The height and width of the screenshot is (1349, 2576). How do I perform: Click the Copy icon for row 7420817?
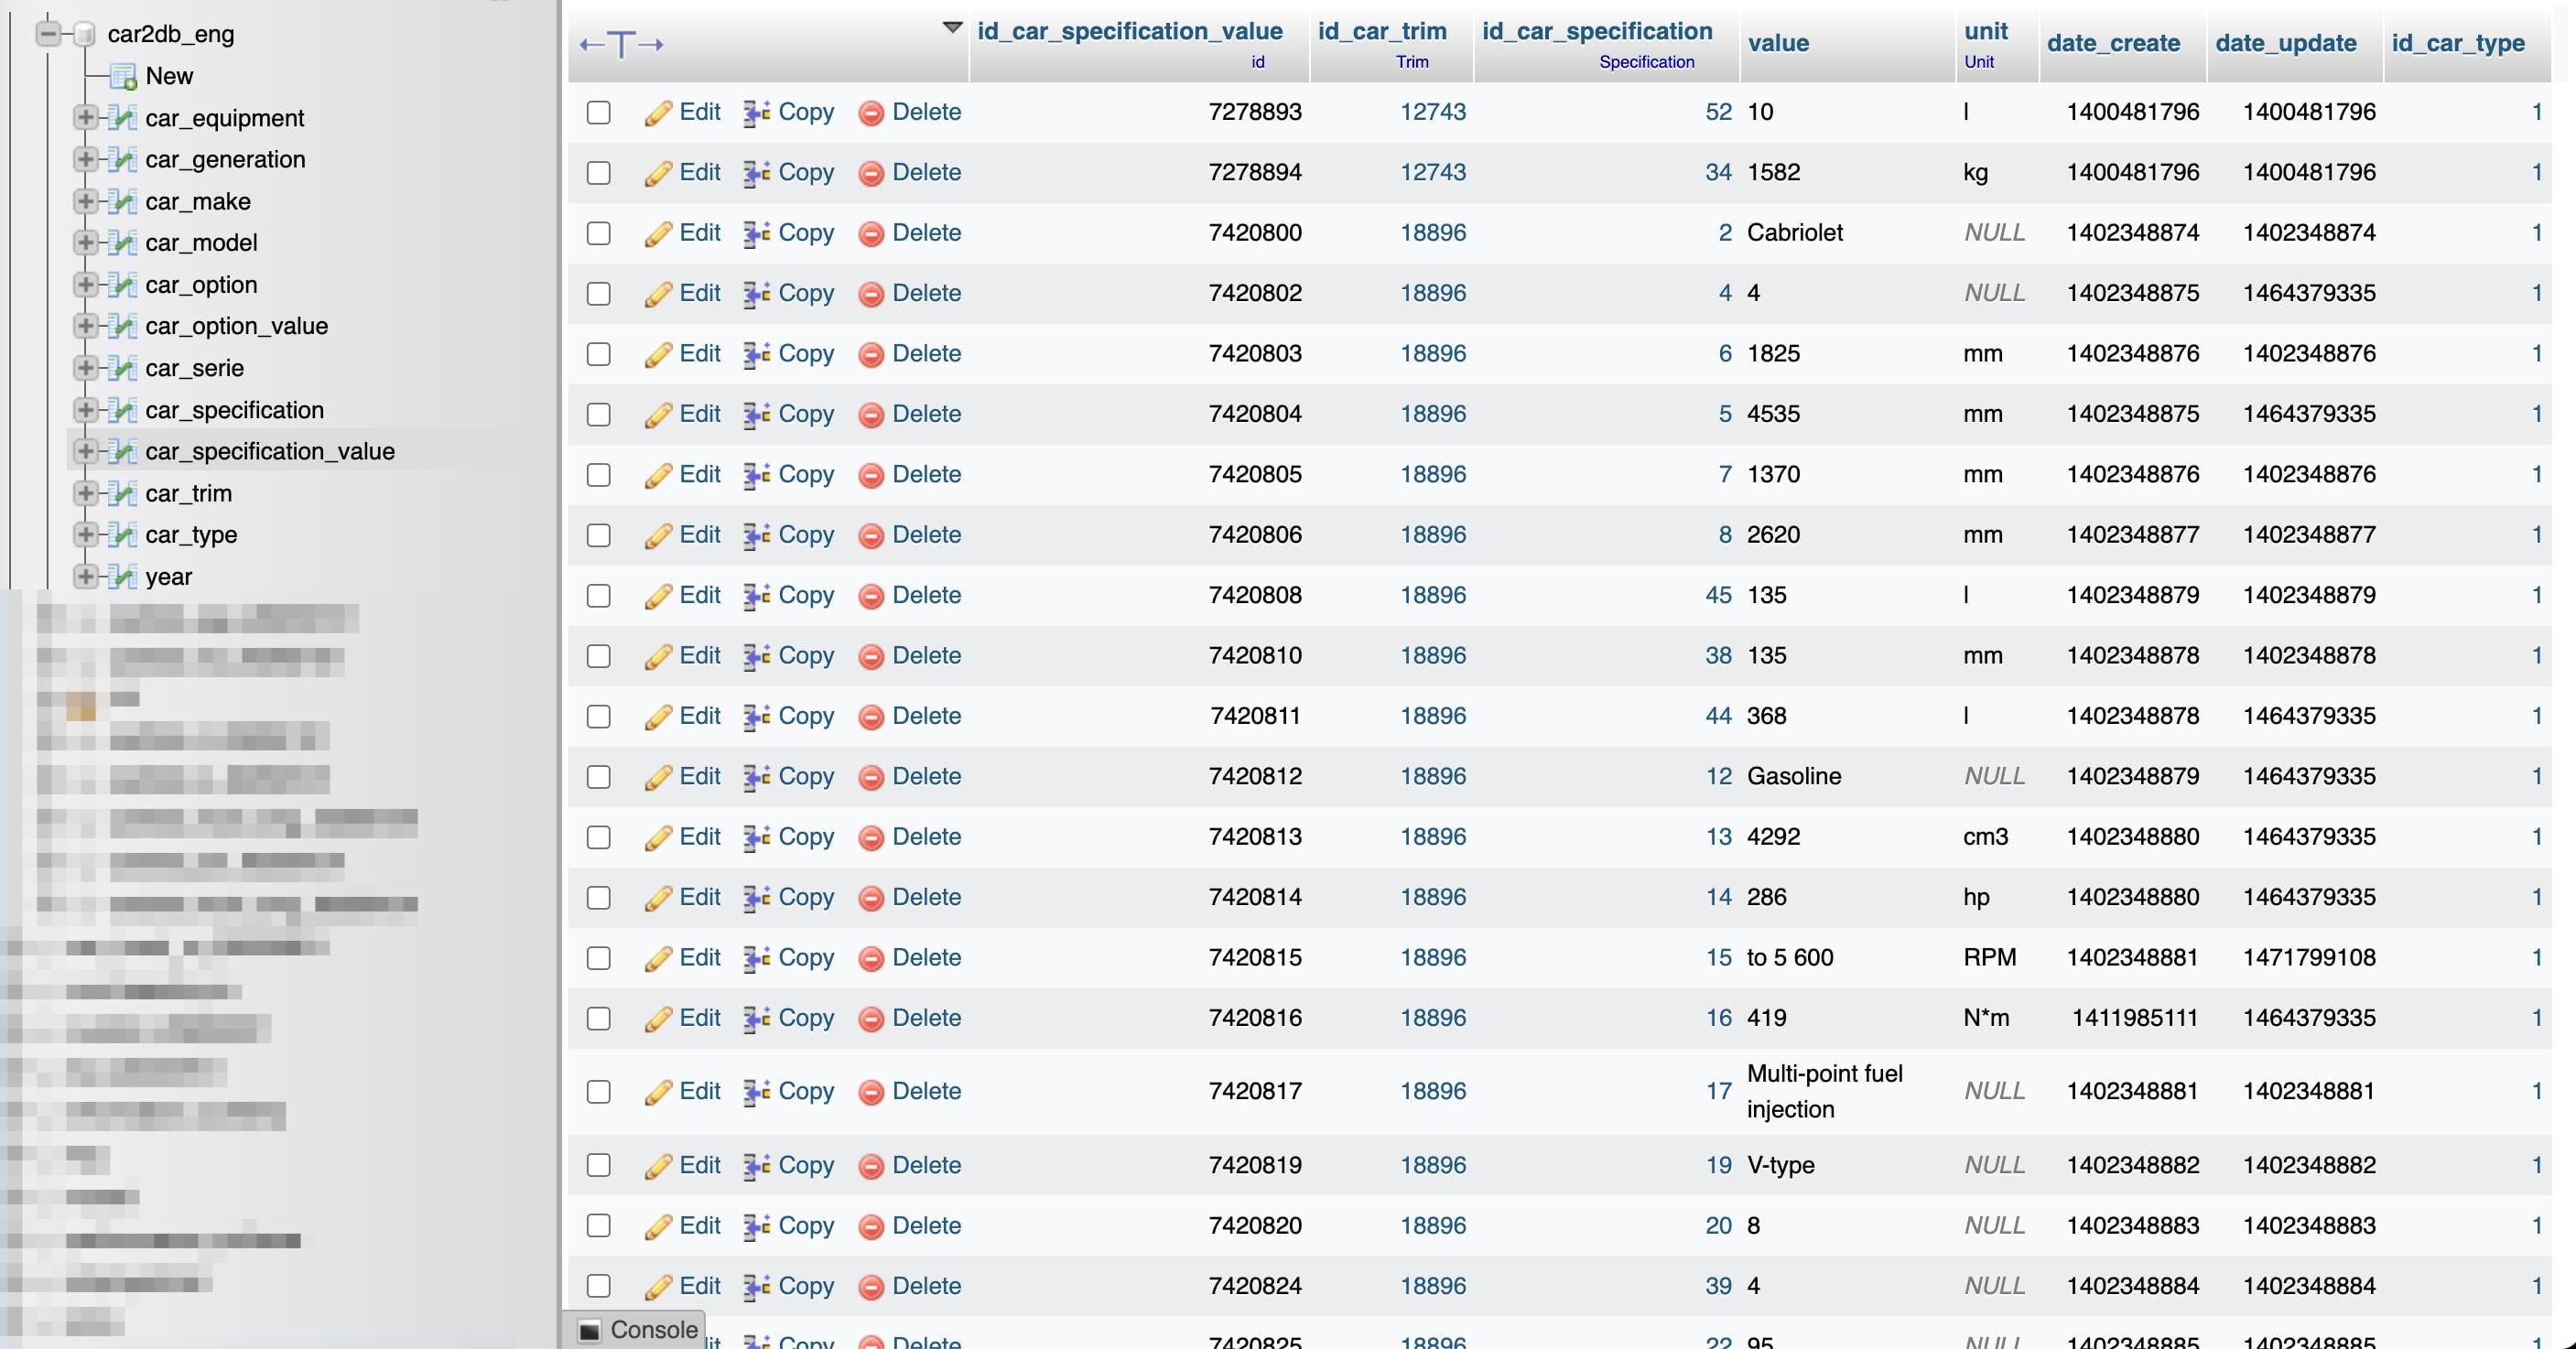[x=756, y=1091]
